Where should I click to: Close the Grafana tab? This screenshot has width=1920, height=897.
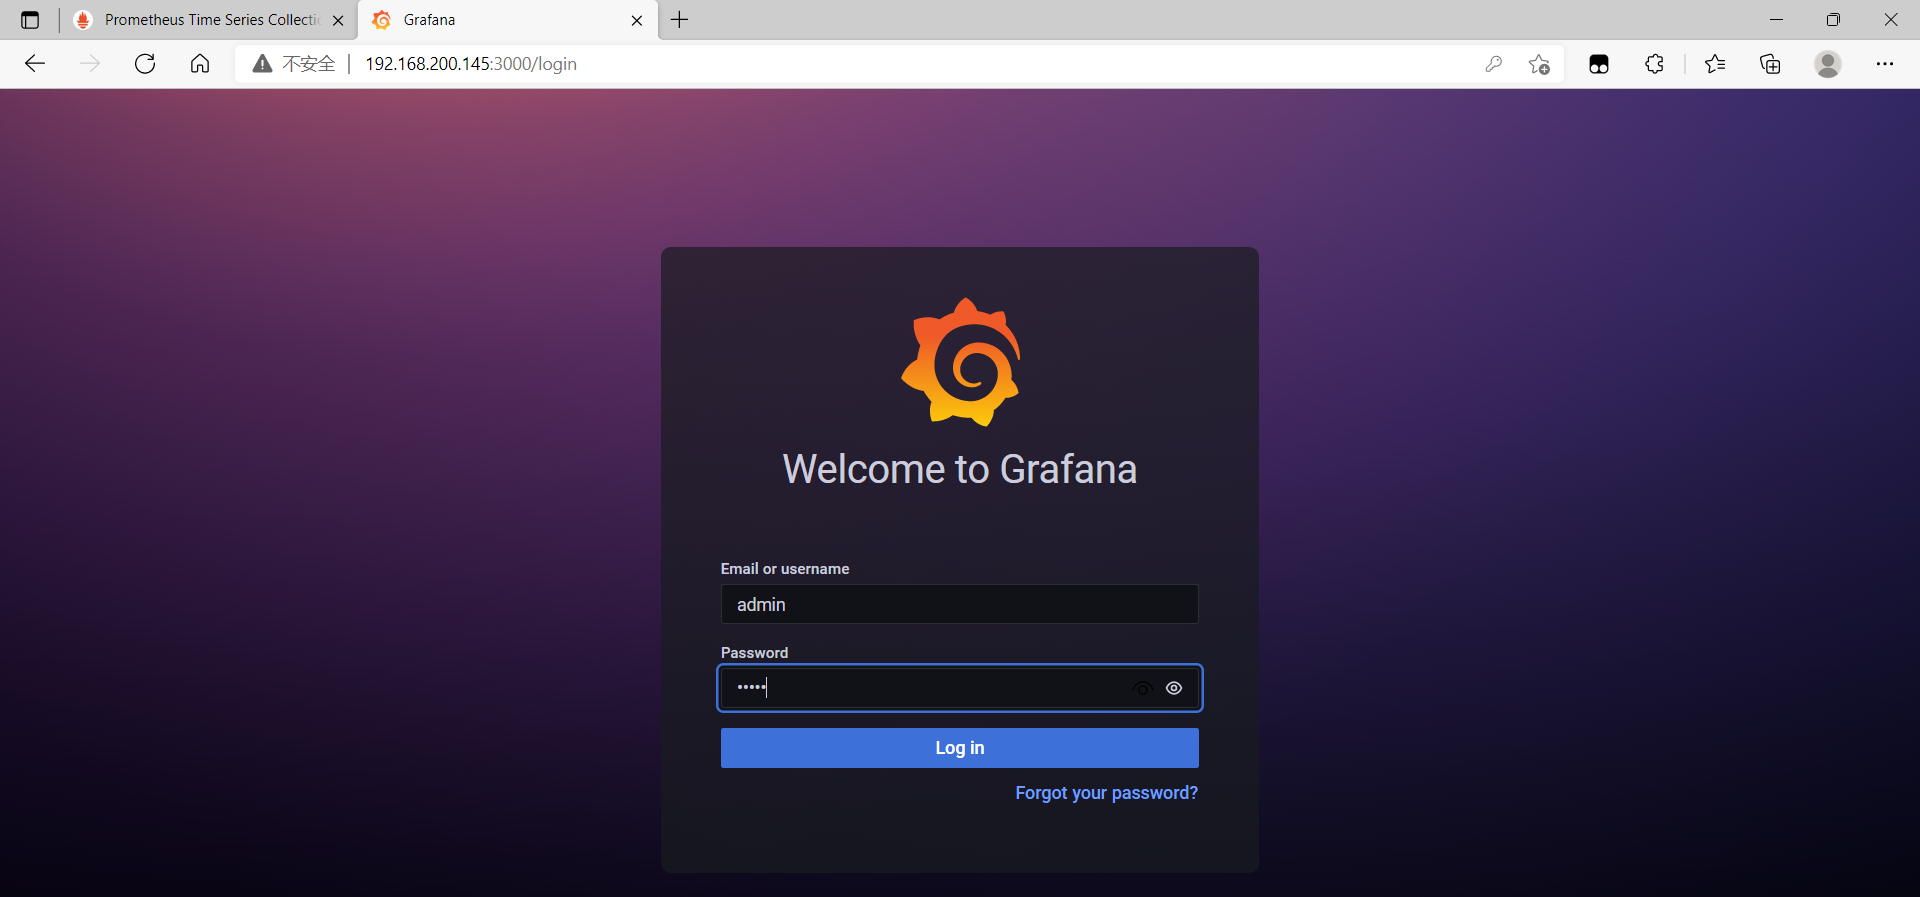click(x=637, y=20)
